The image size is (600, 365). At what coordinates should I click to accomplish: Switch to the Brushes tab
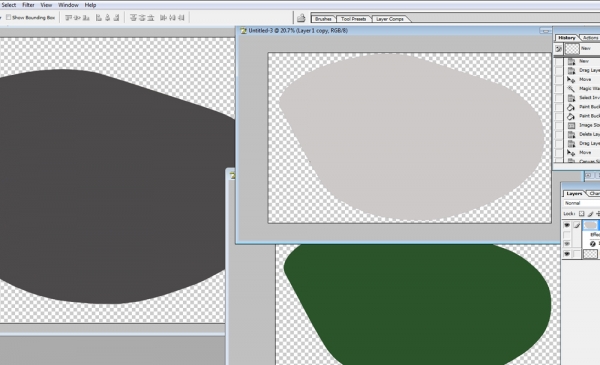[323, 19]
